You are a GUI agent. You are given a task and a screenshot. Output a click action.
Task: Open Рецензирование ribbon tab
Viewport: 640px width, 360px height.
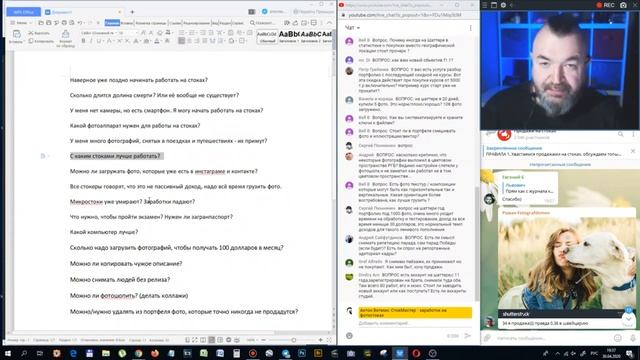coord(196,23)
